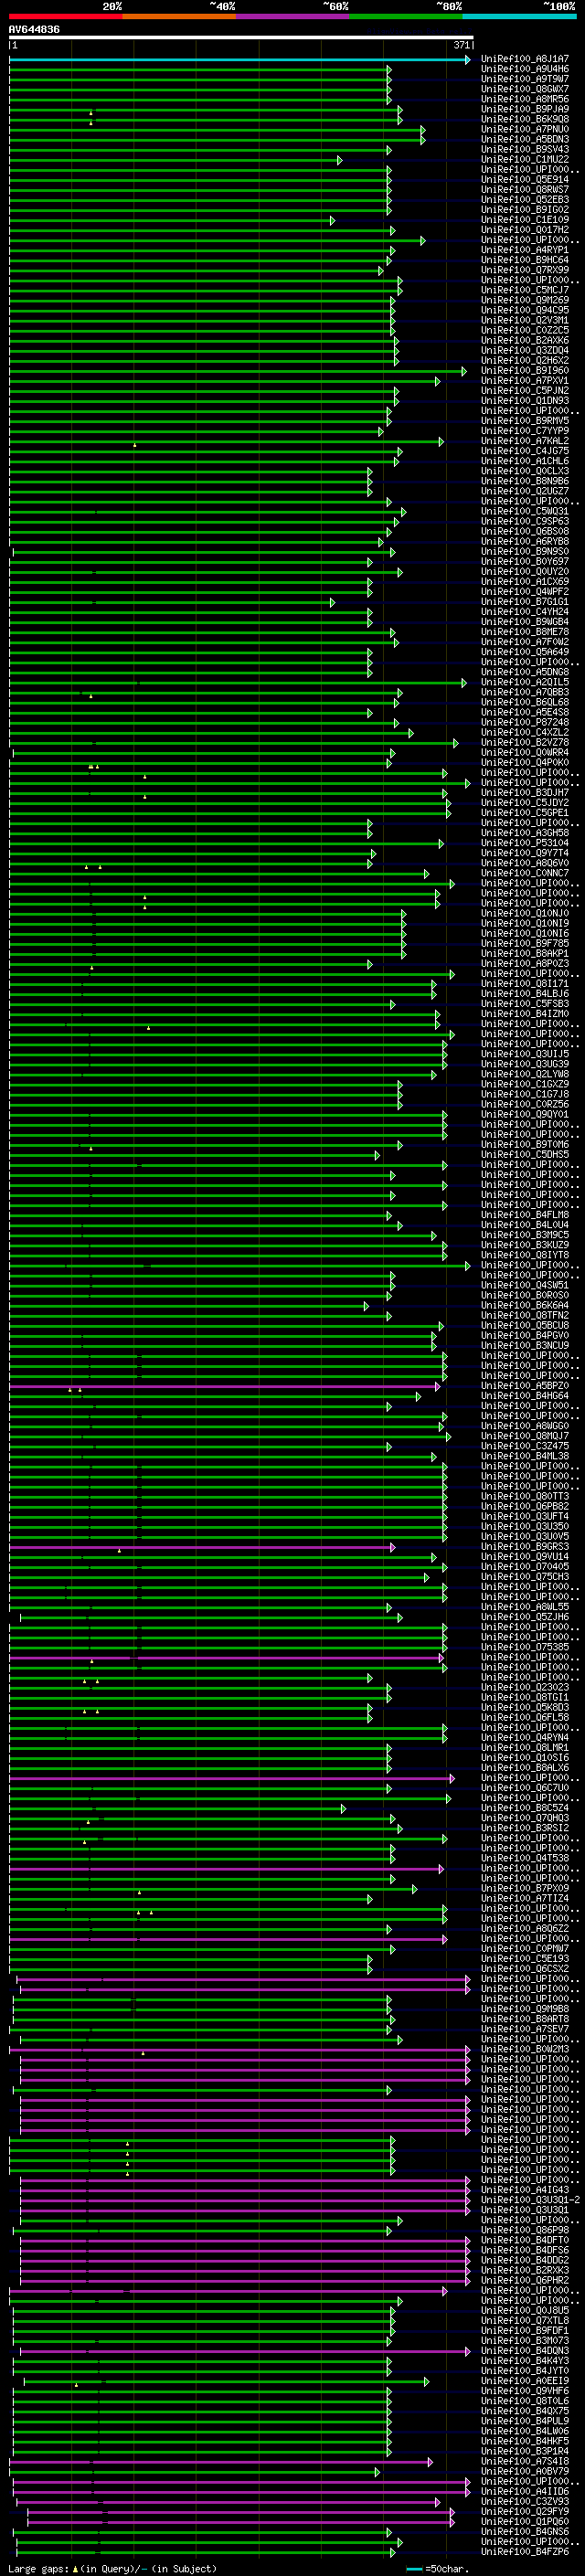Click the UniRef100_C4JG75 label
Viewport: 585px width, 2576px height.
coord(525,451)
